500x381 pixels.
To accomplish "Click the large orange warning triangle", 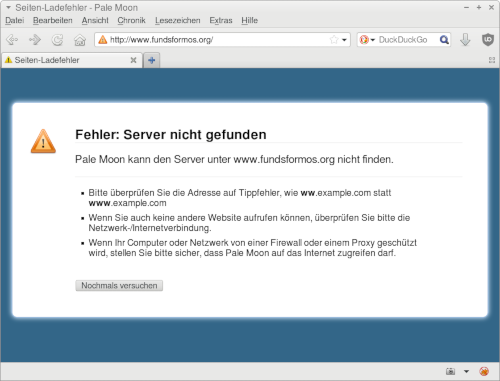I will (x=43, y=141).
